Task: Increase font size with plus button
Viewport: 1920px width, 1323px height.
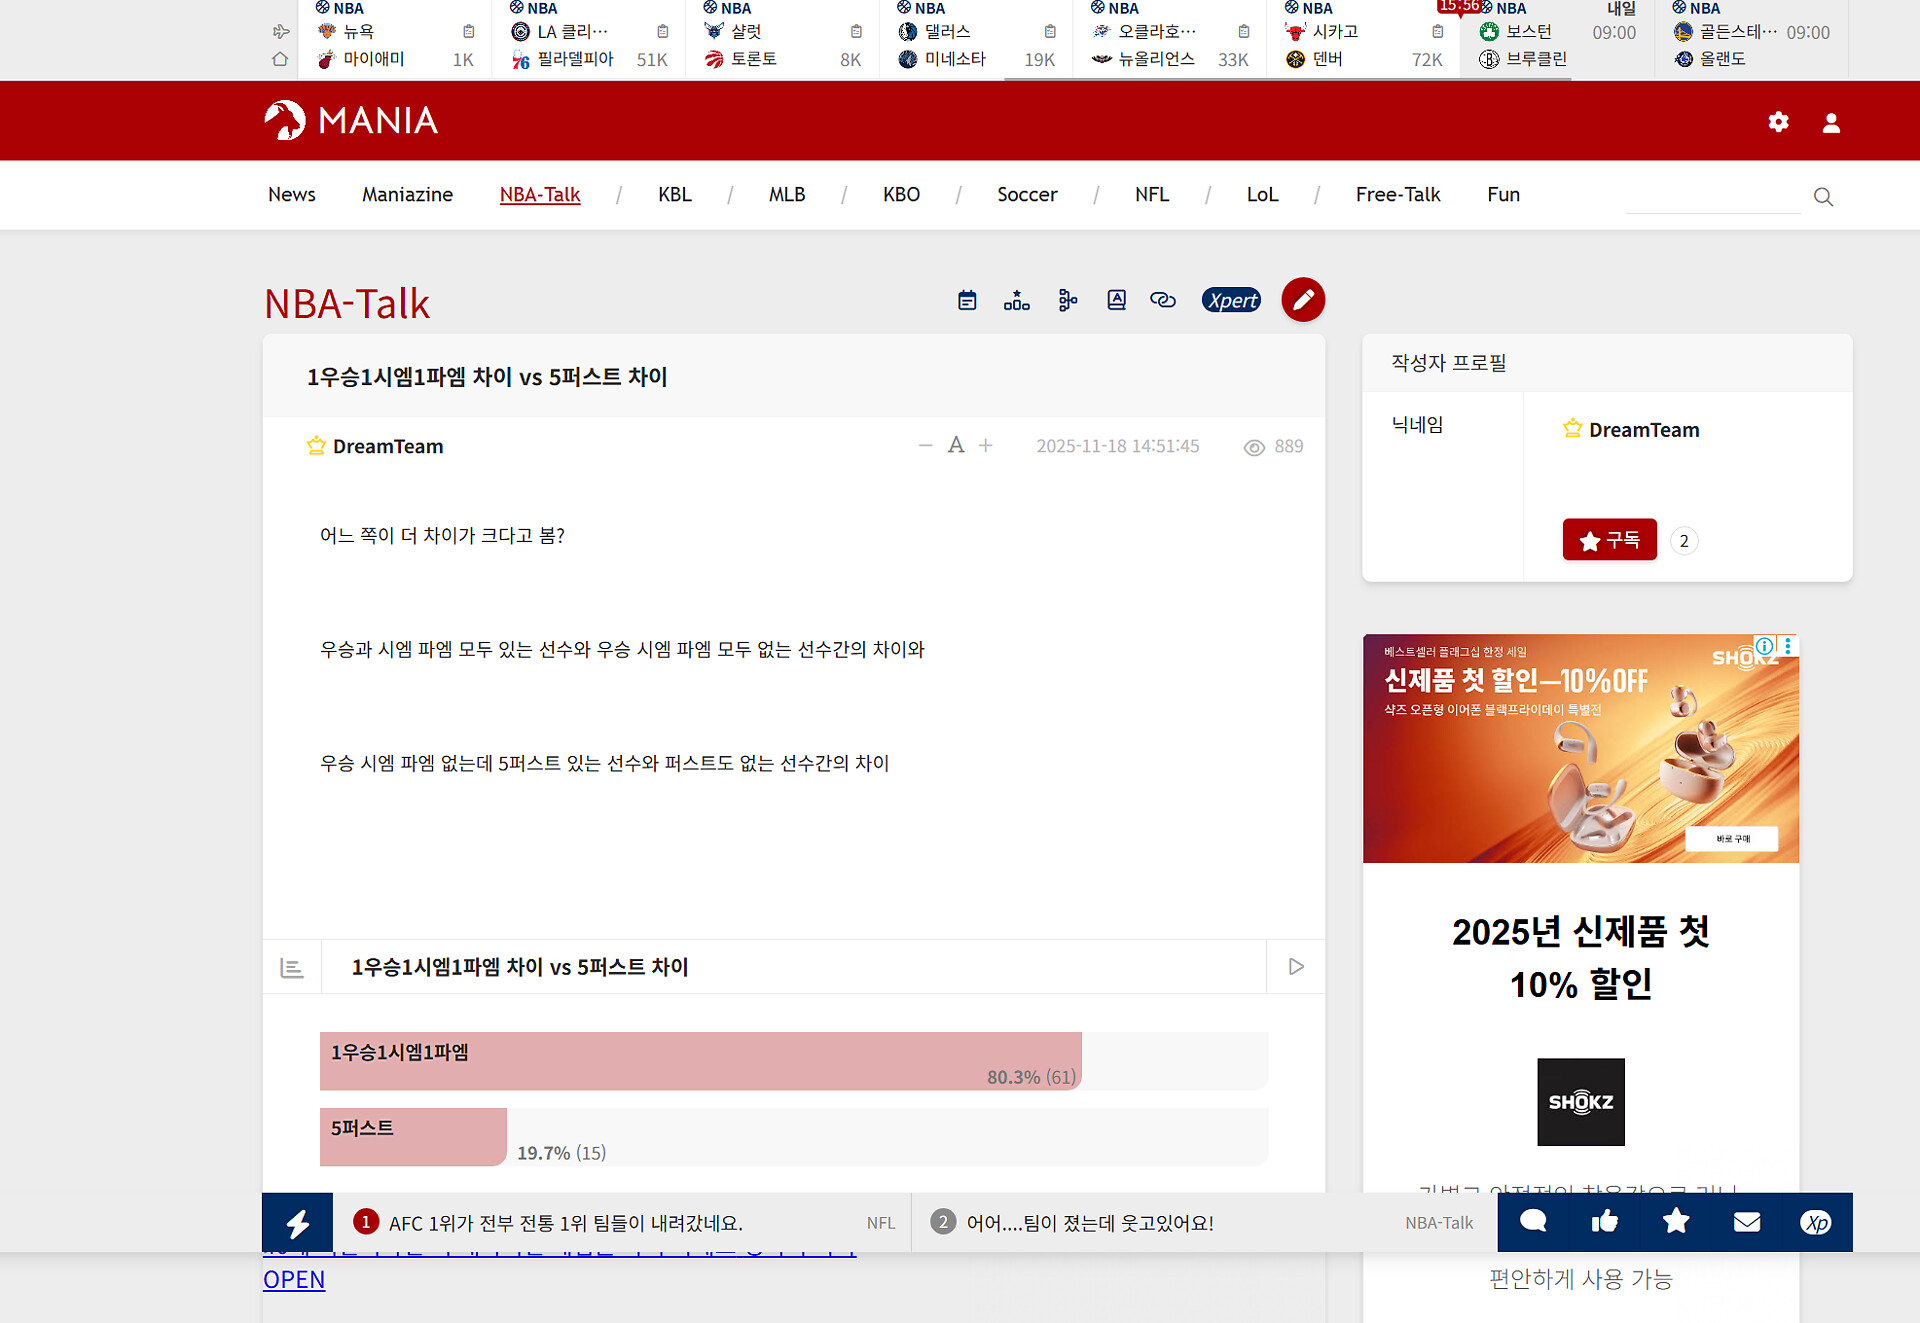Action: pyautogui.click(x=986, y=446)
